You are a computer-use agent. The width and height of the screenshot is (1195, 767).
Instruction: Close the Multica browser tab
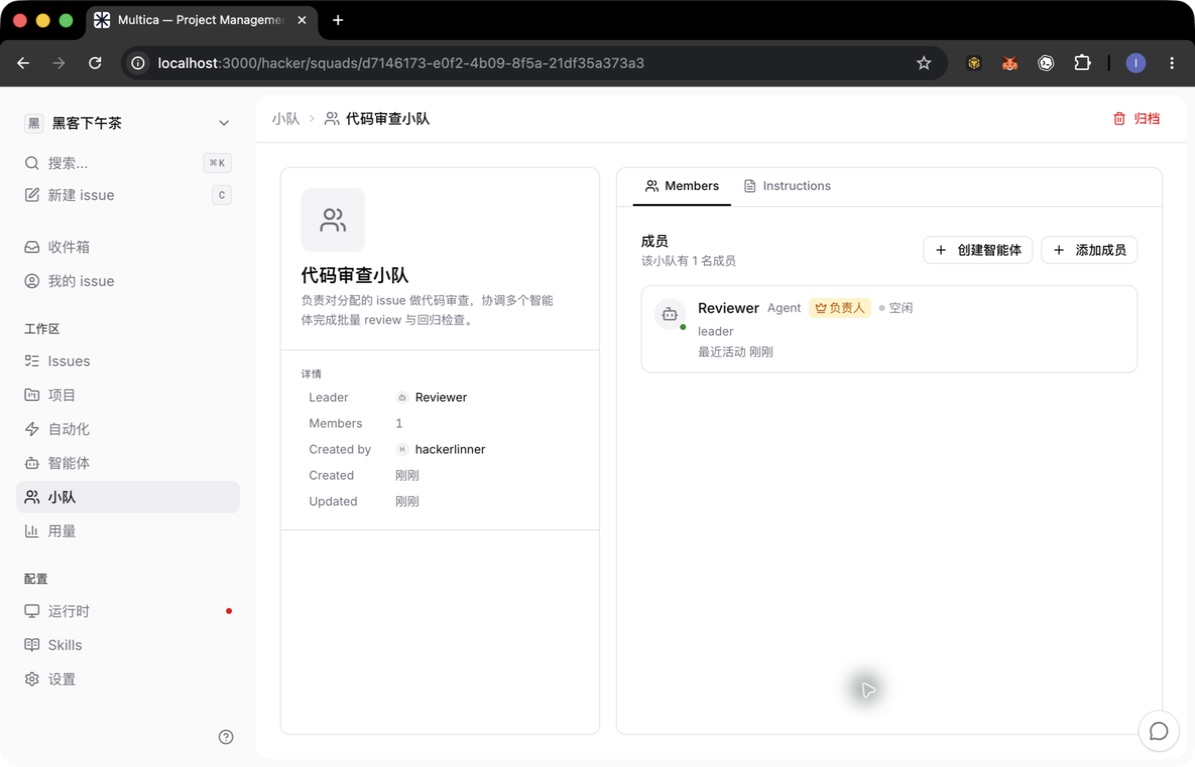[302, 20]
